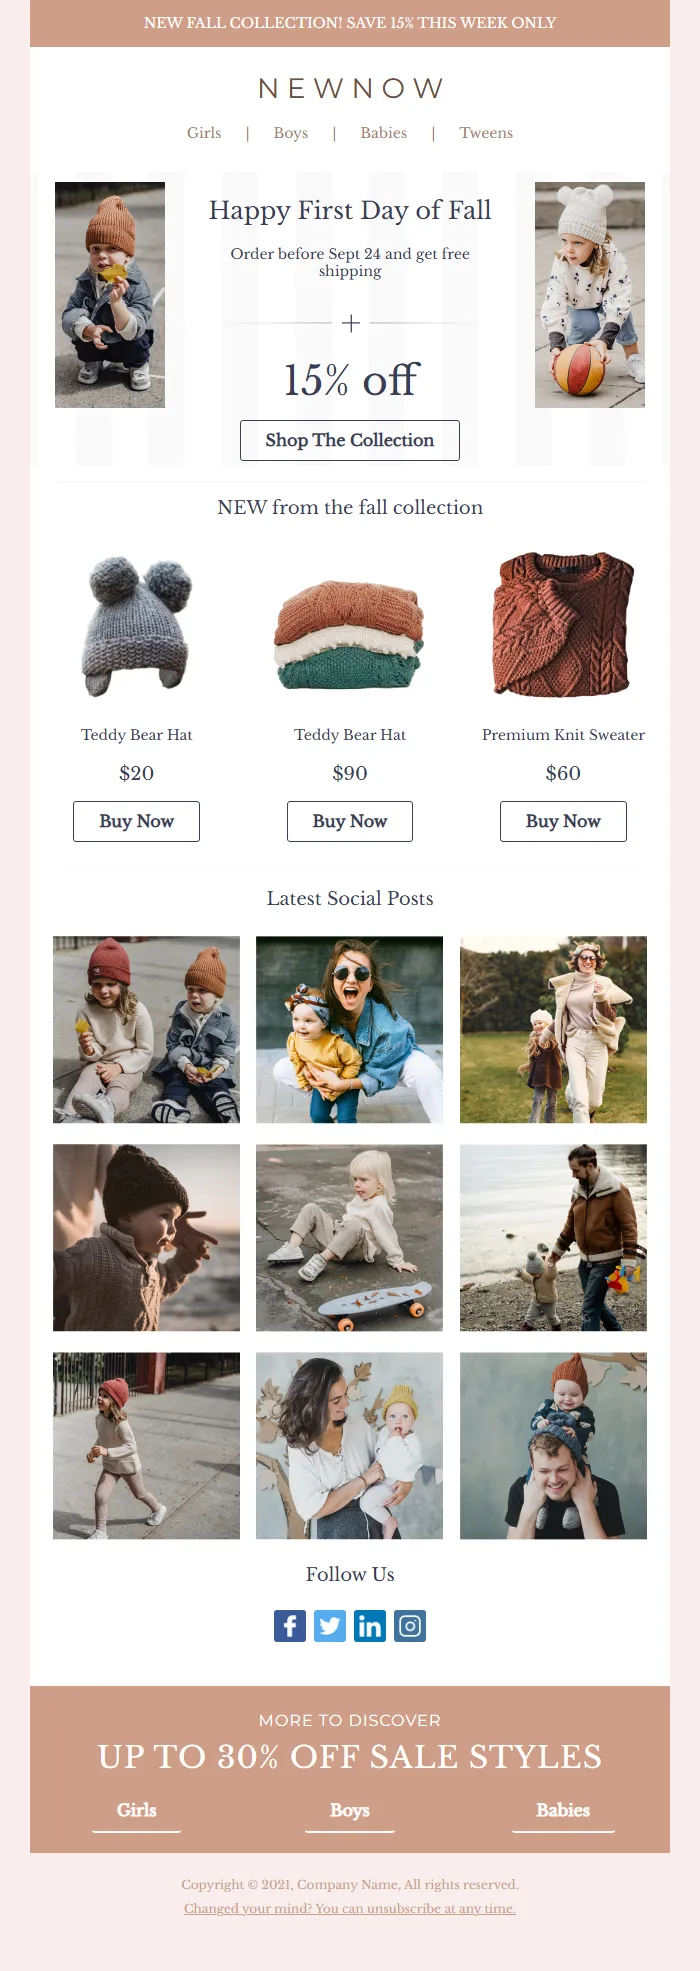This screenshot has height=1971, width=700.
Task: Select Boys in the top navigation
Action: (291, 133)
